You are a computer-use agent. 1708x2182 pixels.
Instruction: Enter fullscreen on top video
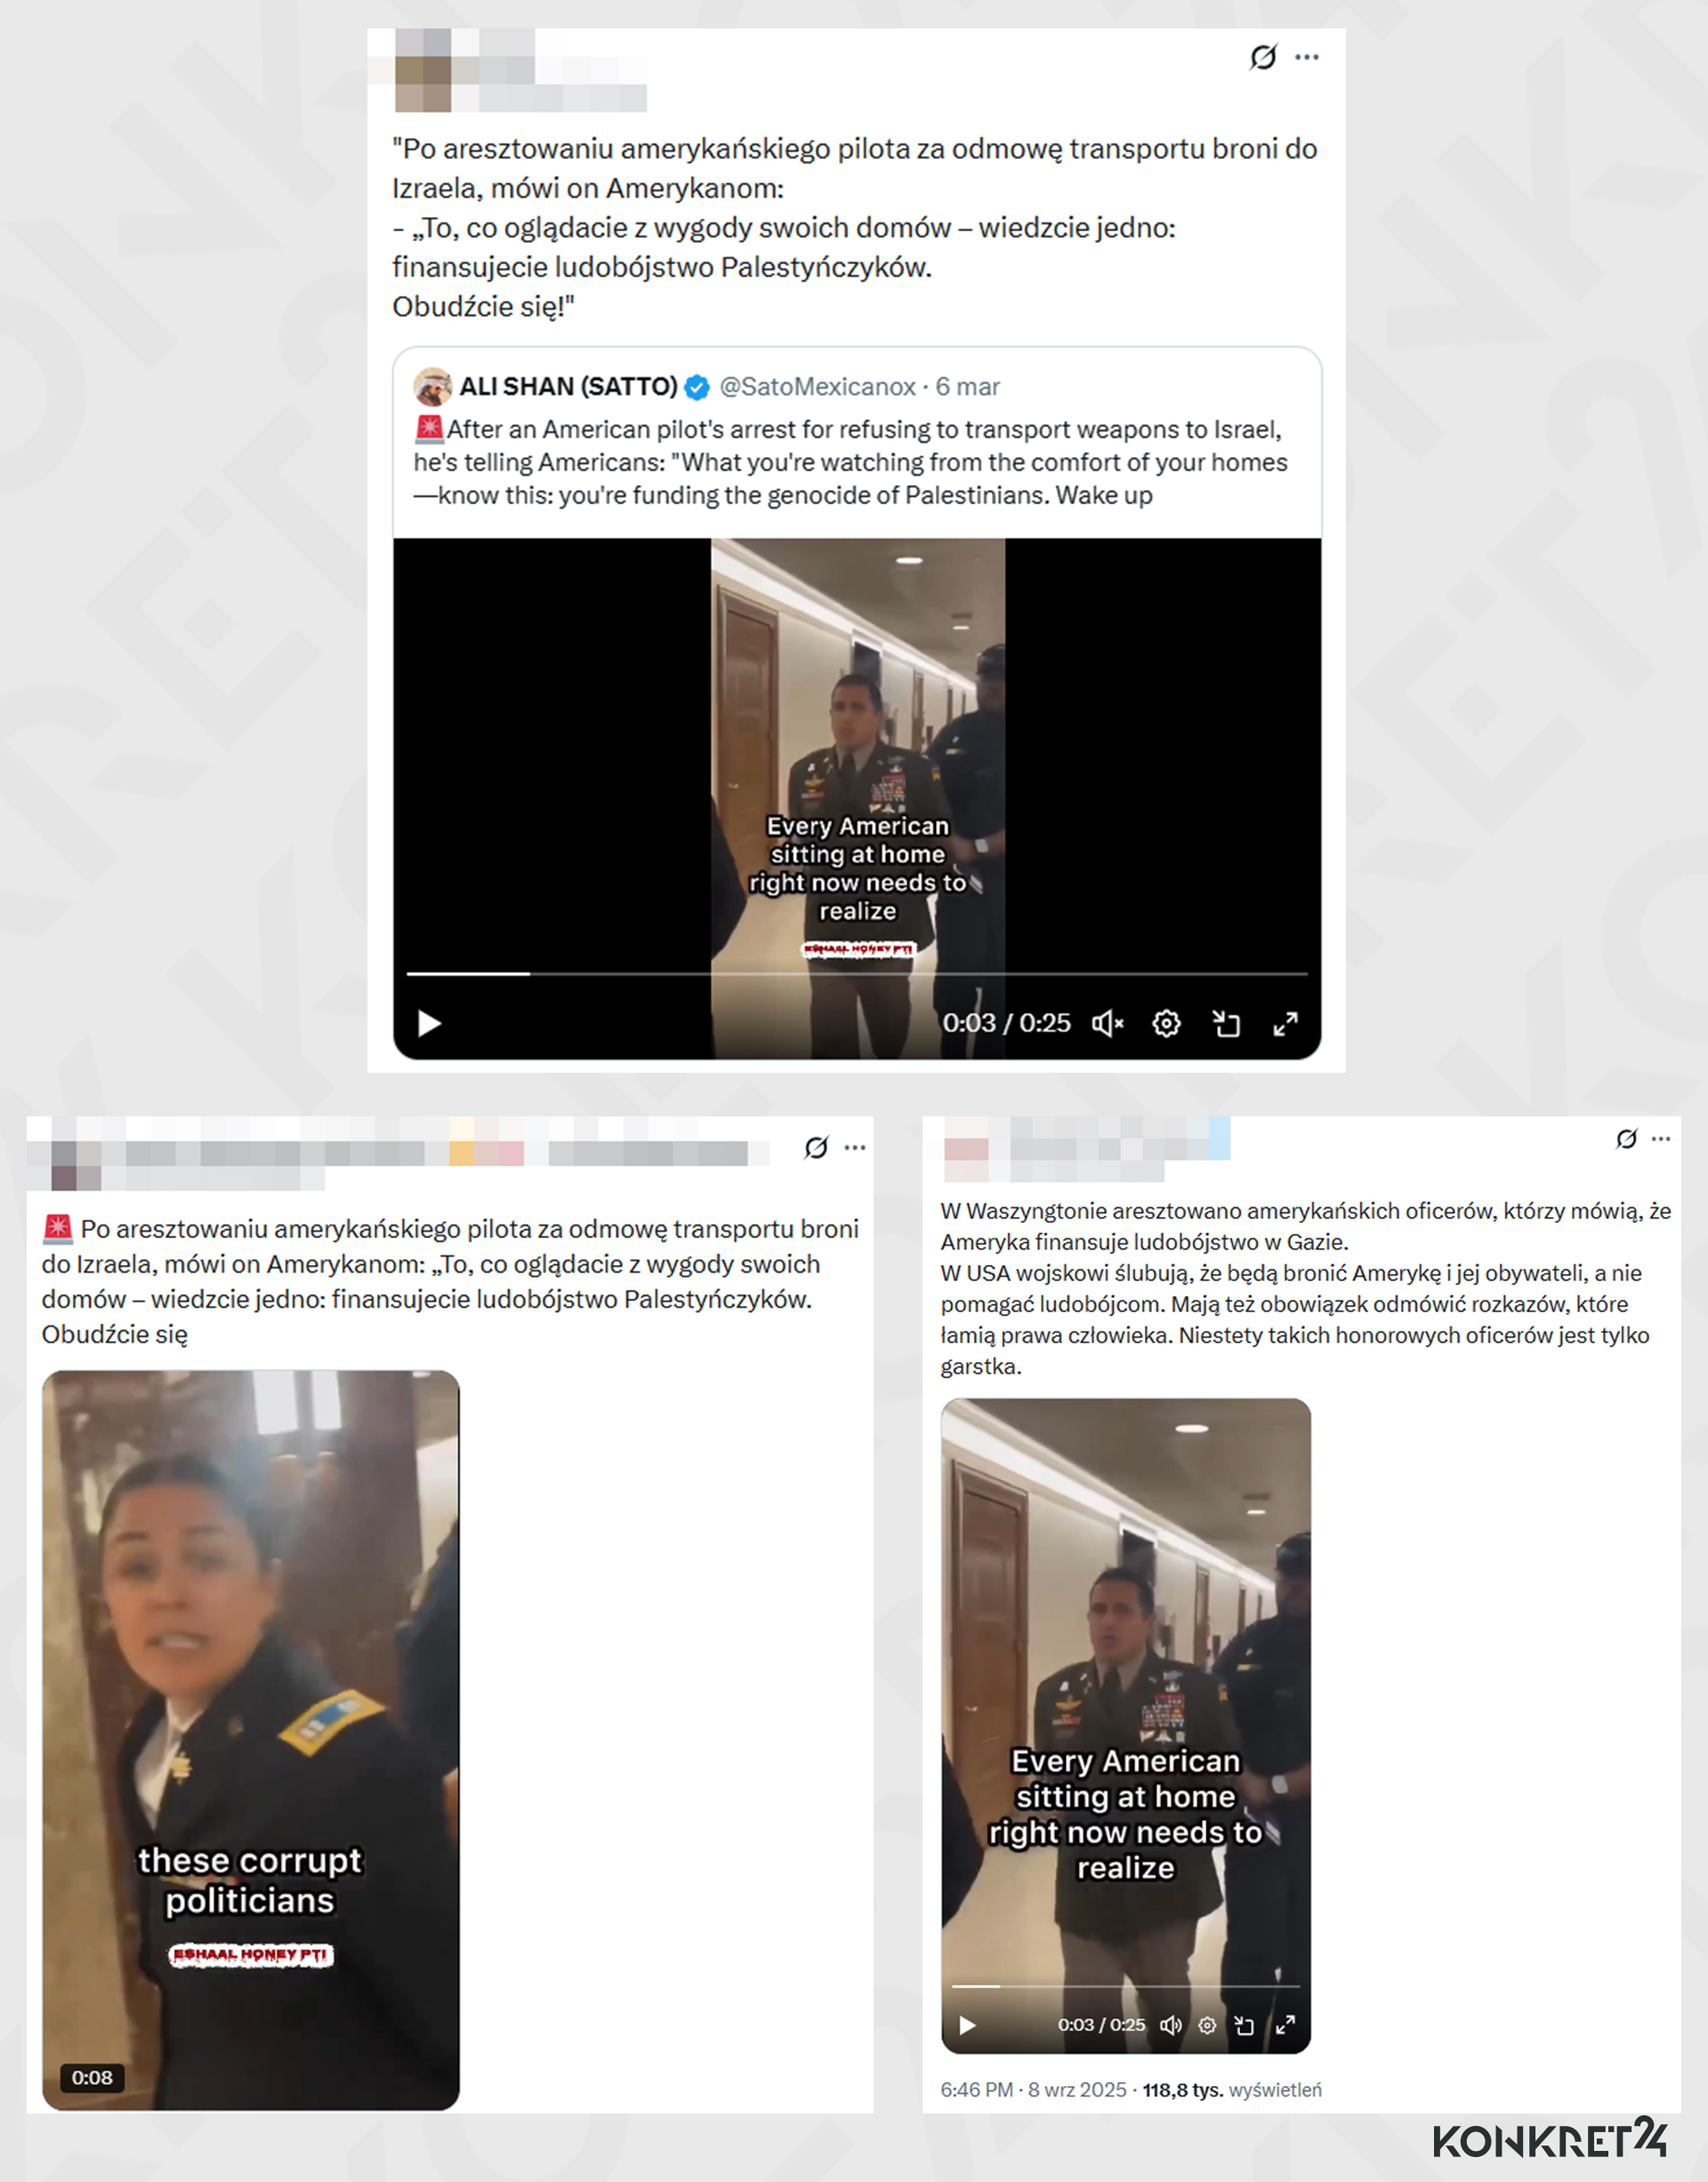(x=1285, y=1023)
